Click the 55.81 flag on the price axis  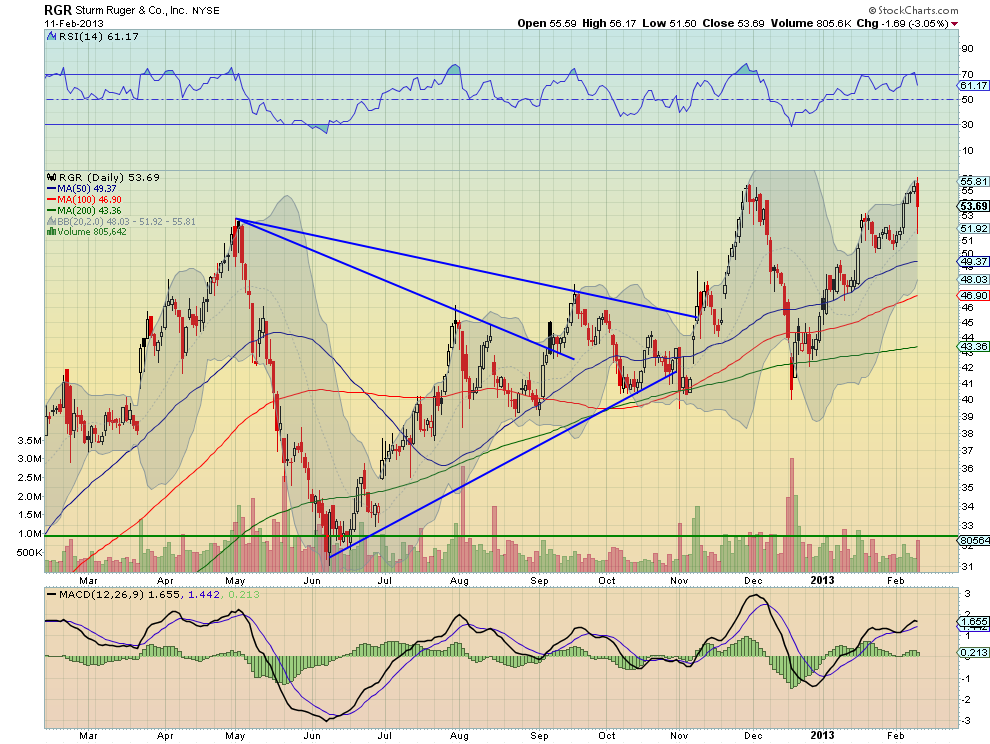[974, 181]
